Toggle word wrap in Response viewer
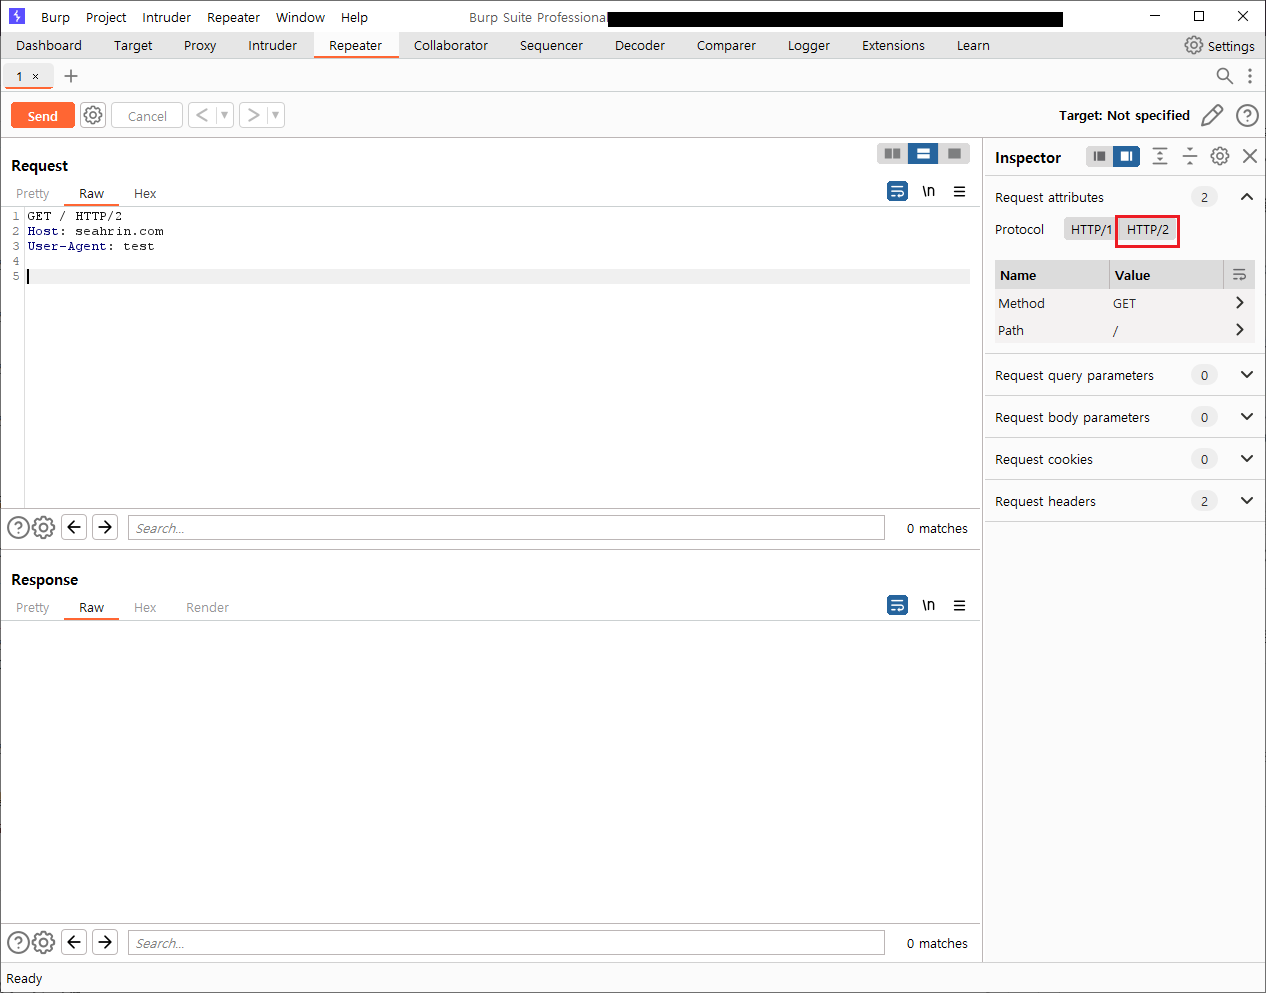Image resolution: width=1266 pixels, height=993 pixels. 898,605
